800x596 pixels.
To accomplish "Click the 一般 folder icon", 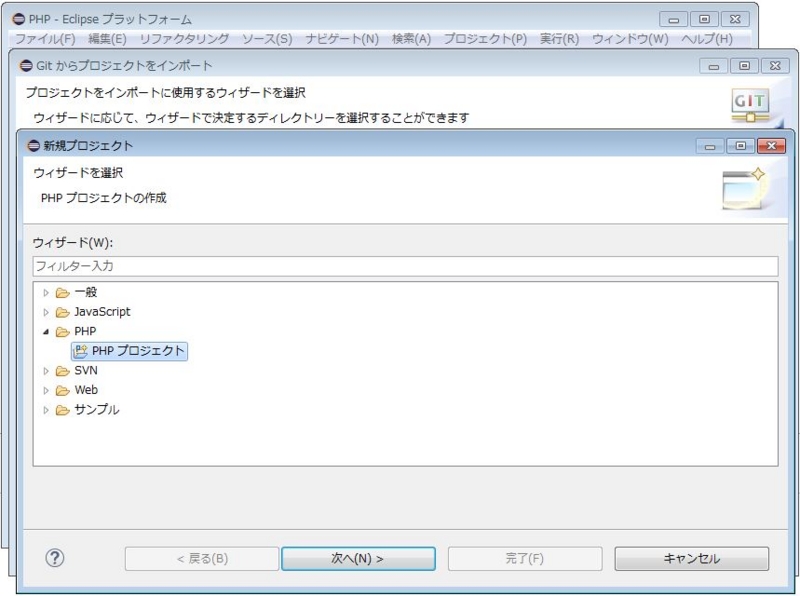I will coord(62,293).
